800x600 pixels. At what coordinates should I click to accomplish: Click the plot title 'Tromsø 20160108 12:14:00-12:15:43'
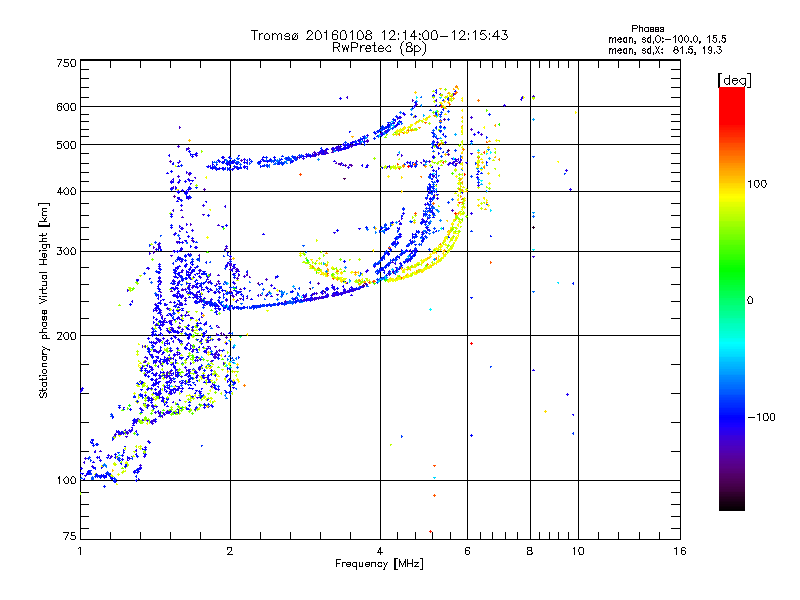(380, 35)
